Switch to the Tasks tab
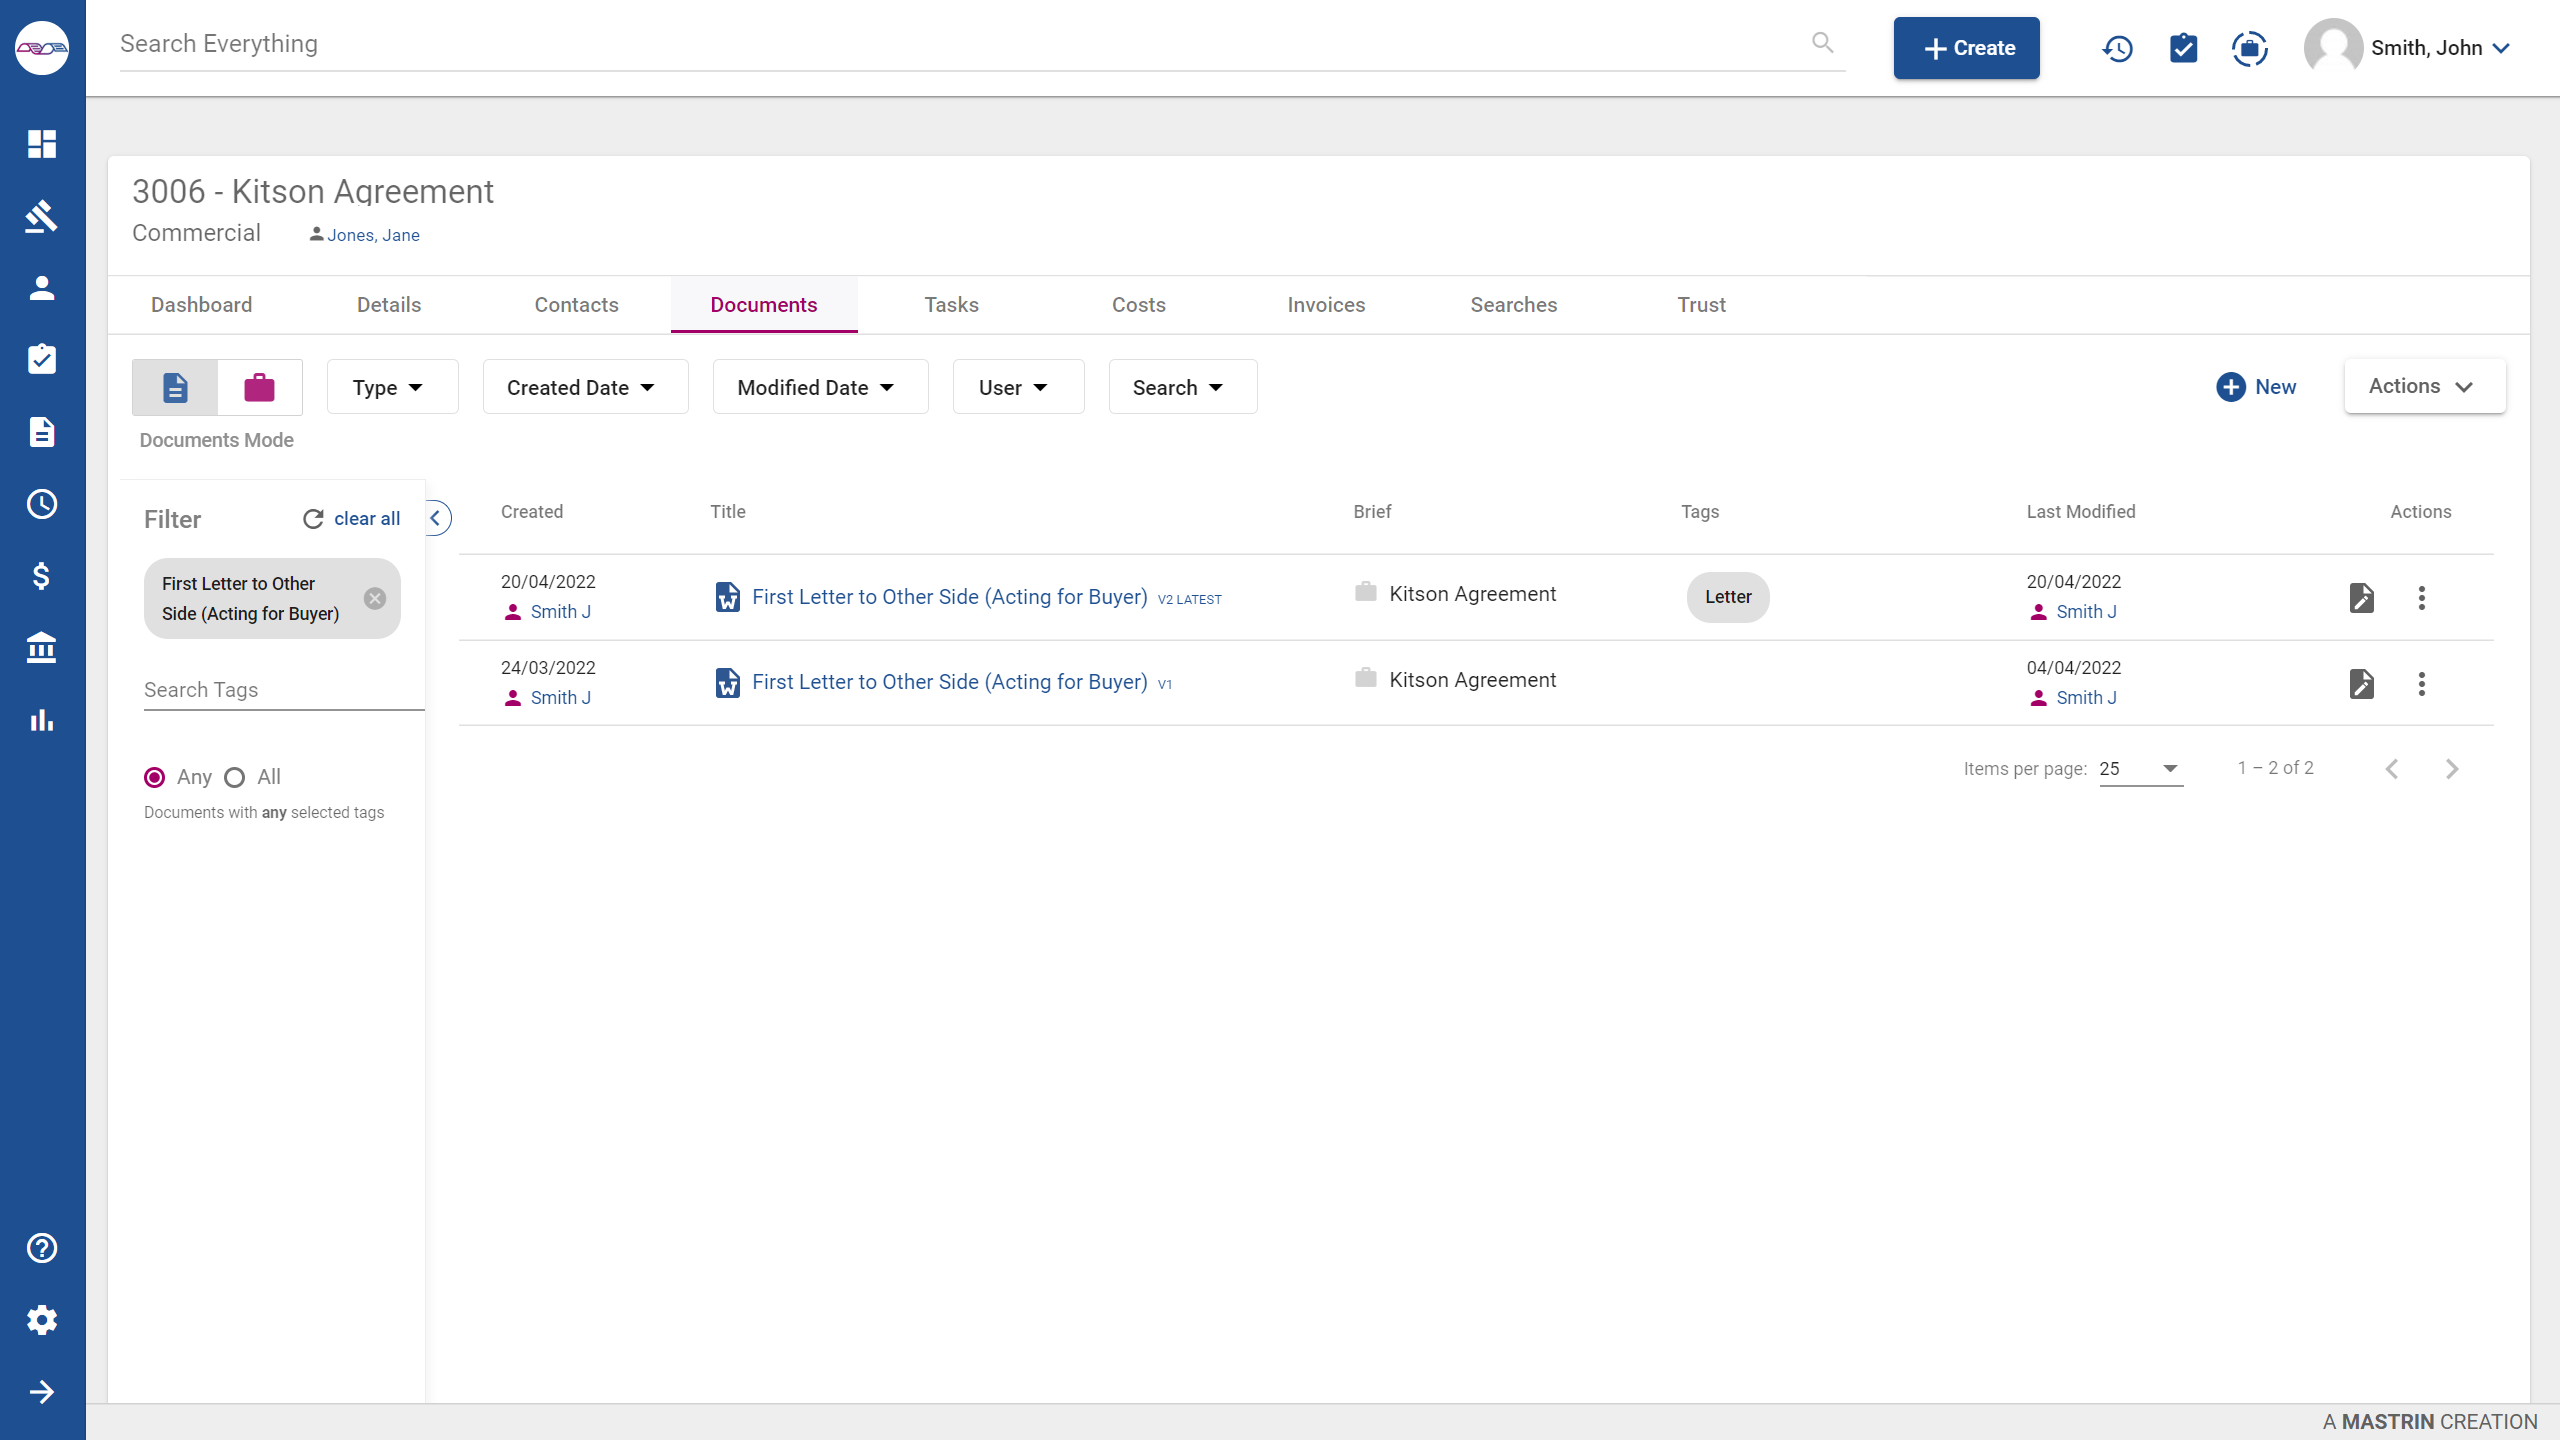 pyautogui.click(x=949, y=304)
